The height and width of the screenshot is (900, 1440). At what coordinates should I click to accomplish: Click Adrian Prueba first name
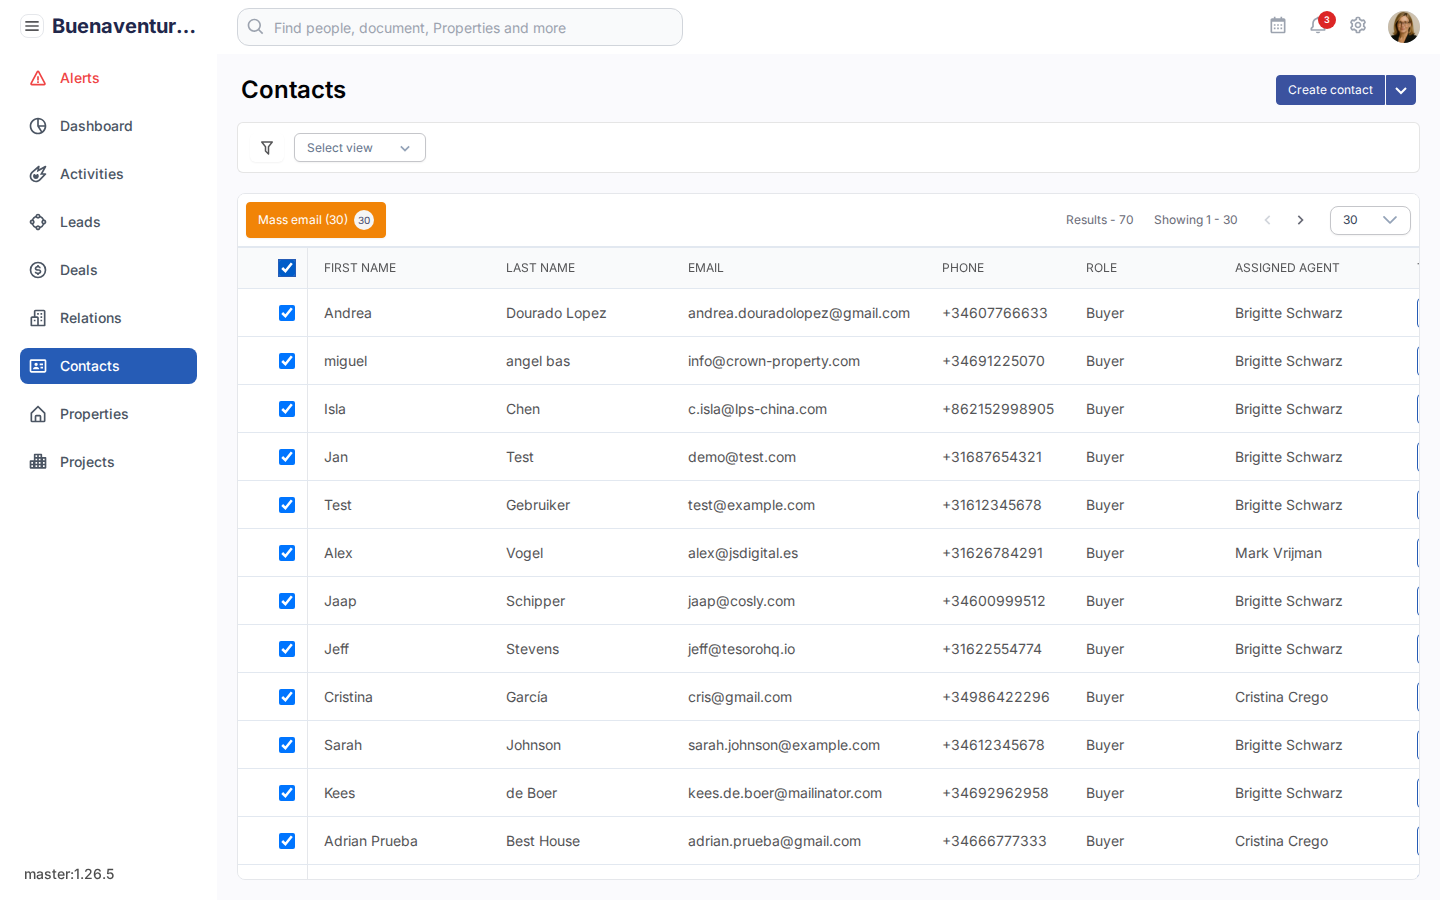[371, 841]
